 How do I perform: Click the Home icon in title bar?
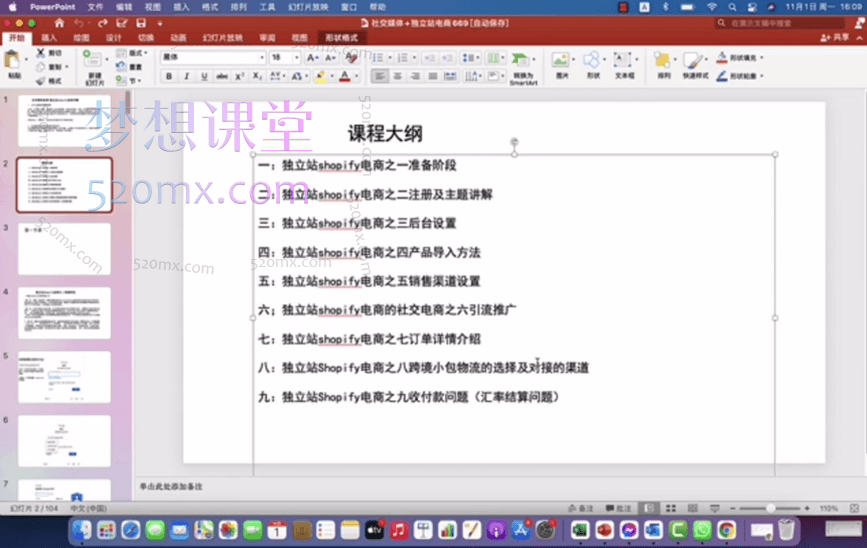tap(59, 23)
